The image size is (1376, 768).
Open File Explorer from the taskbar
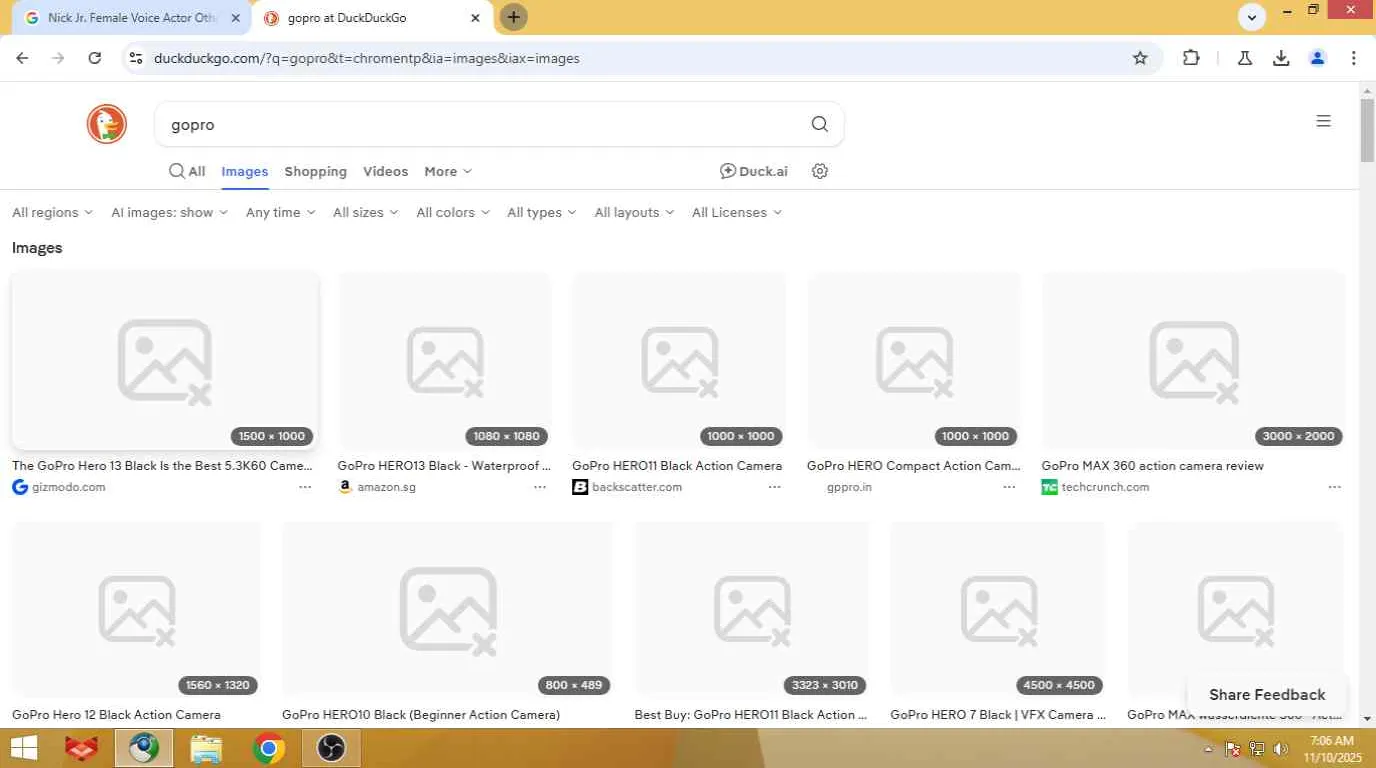coord(206,748)
